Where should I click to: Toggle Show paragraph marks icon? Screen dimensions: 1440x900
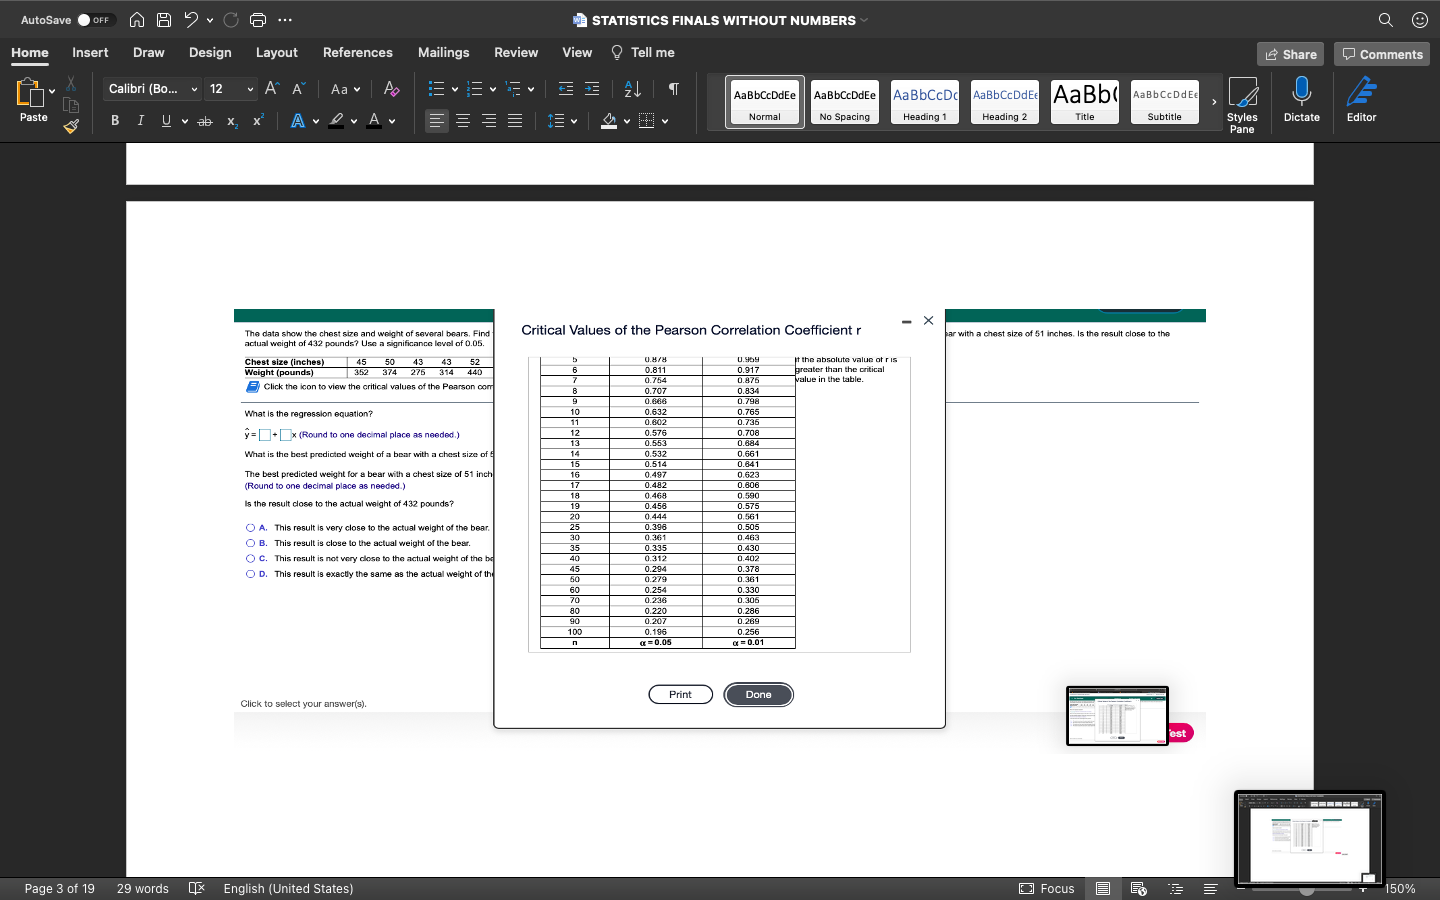(674, 89)
